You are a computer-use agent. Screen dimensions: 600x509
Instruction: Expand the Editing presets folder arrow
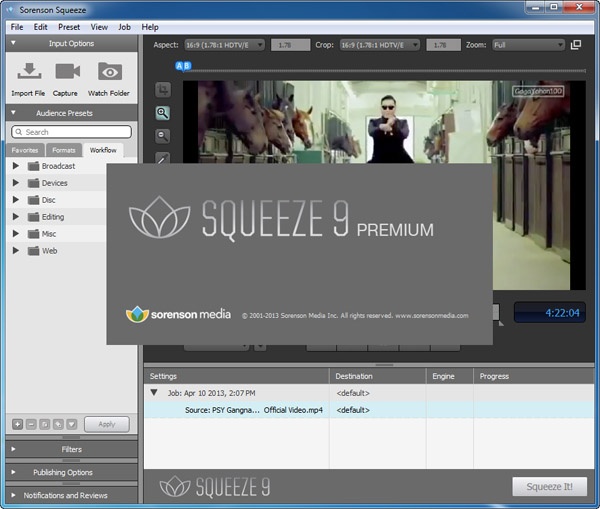16,217
